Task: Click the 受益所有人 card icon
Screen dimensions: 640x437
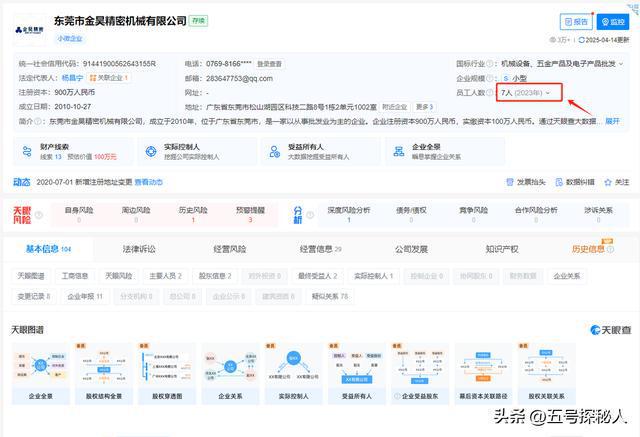Action: pos(275,151)
